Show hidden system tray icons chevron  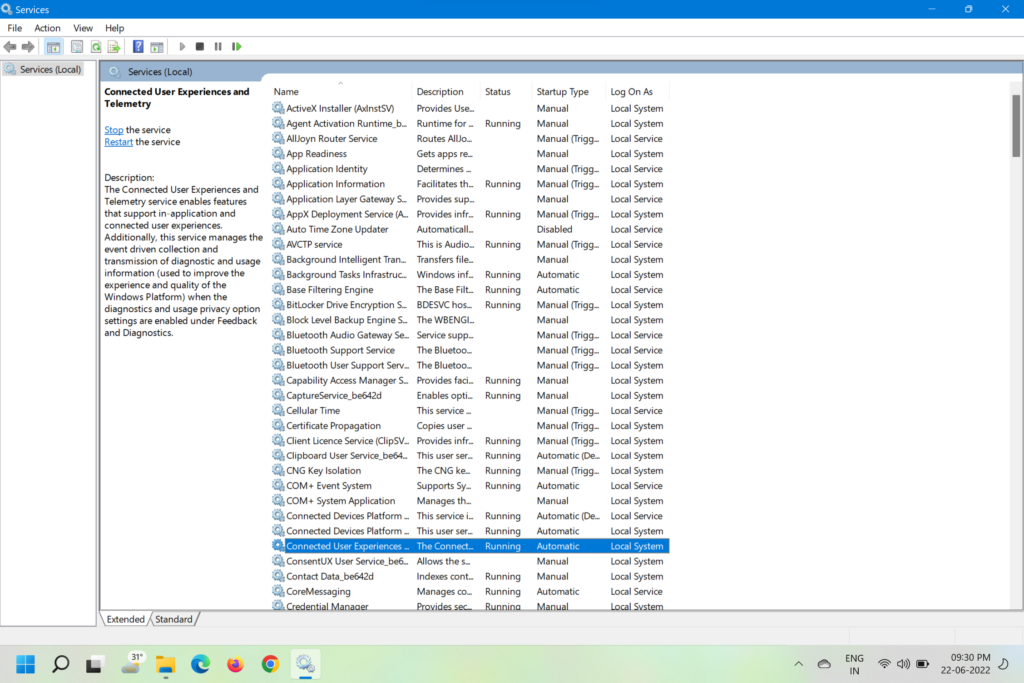click(x=798, y=663)
